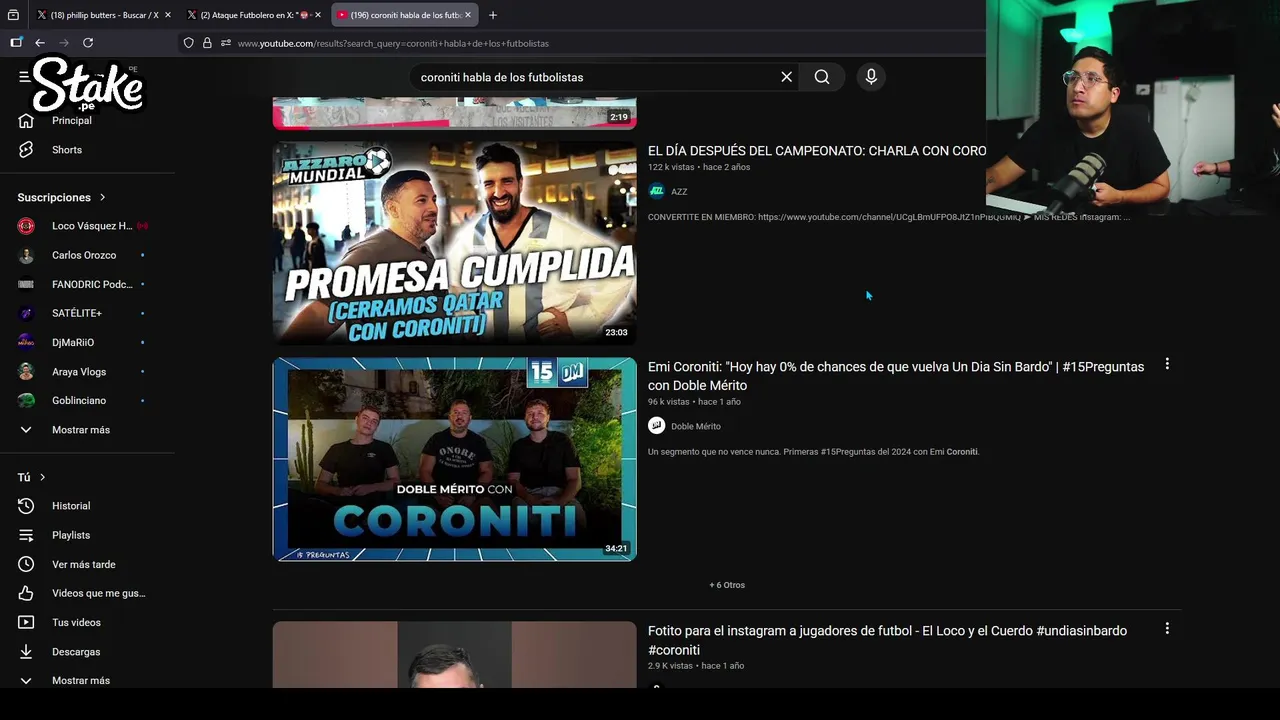This screenshot has height=720, width=1280.
Task: Open the AZZ channel avatar
Action: click(x=656, y=191)
